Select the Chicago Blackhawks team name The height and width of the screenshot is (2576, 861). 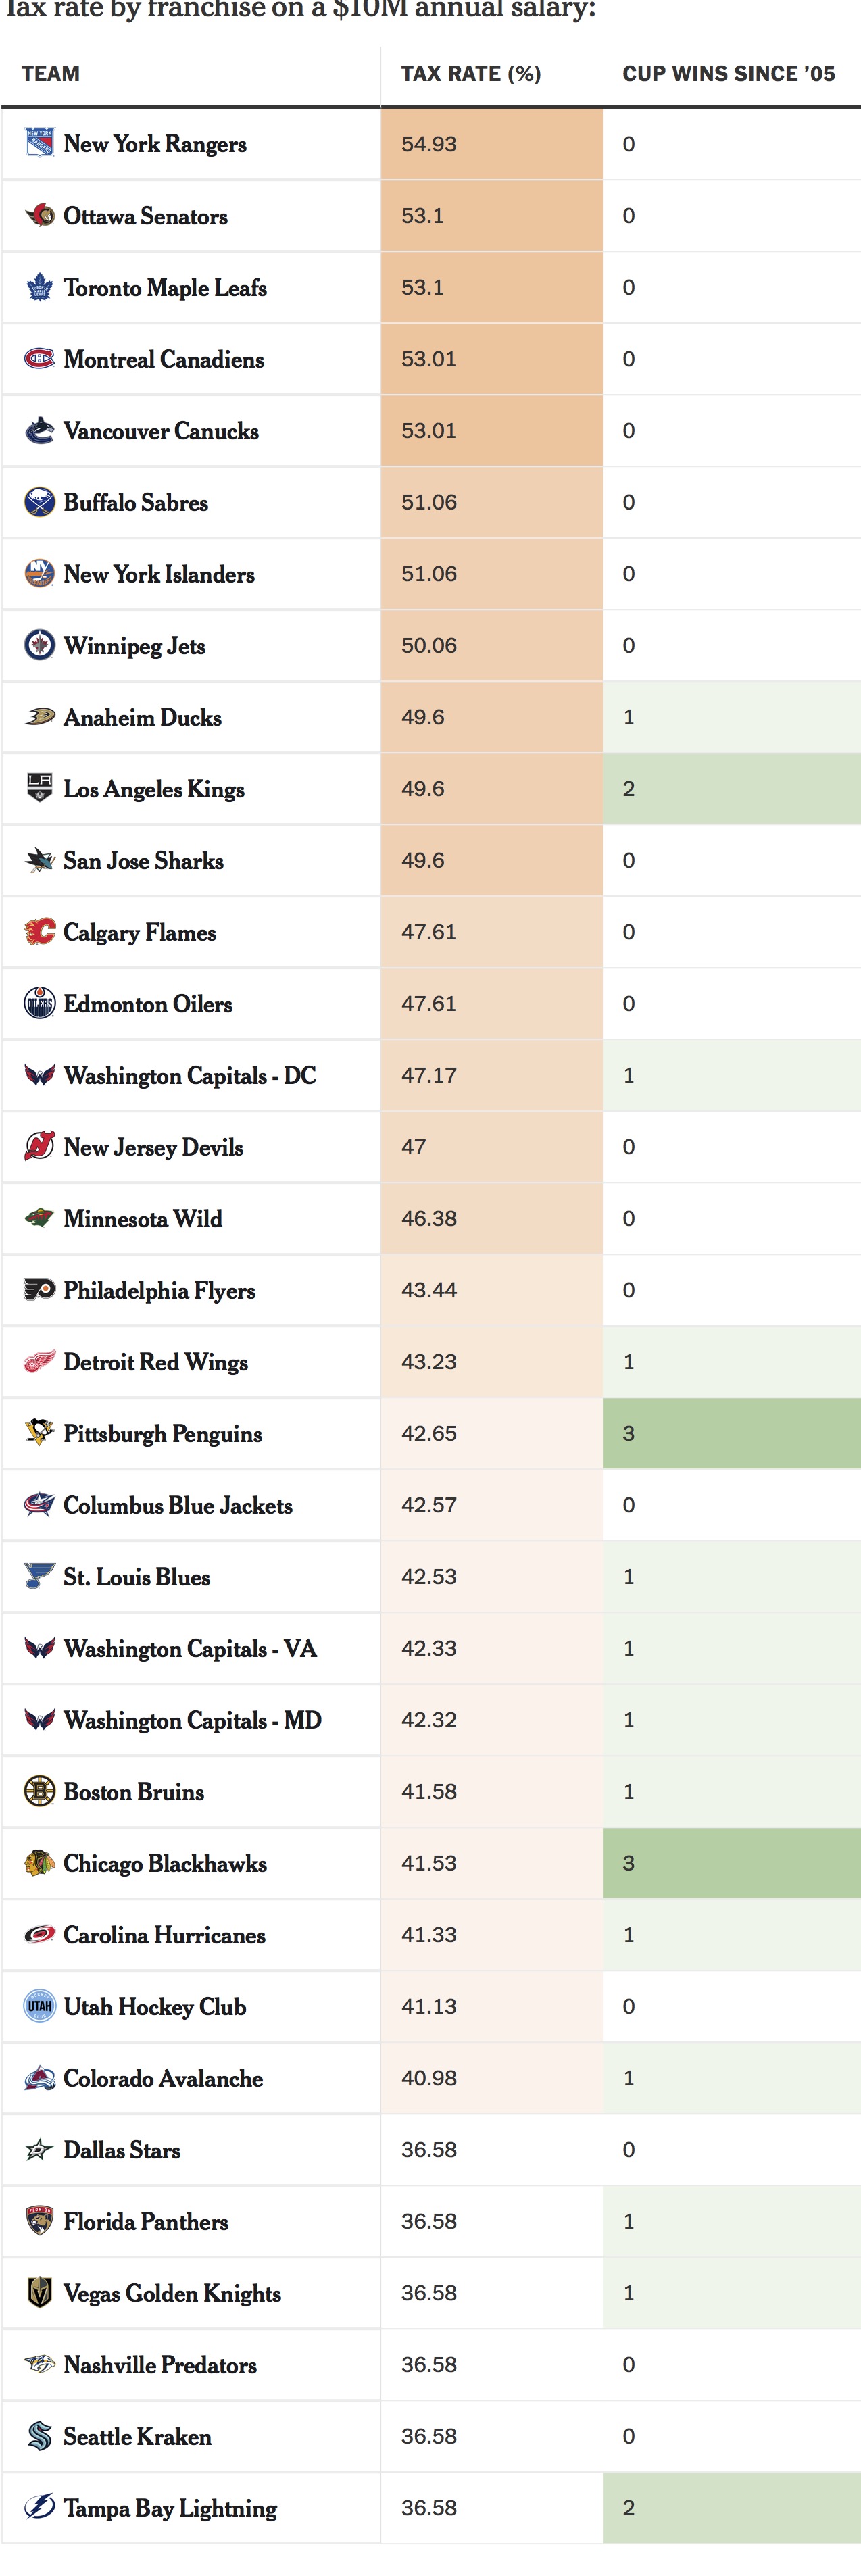[165, 1863]
